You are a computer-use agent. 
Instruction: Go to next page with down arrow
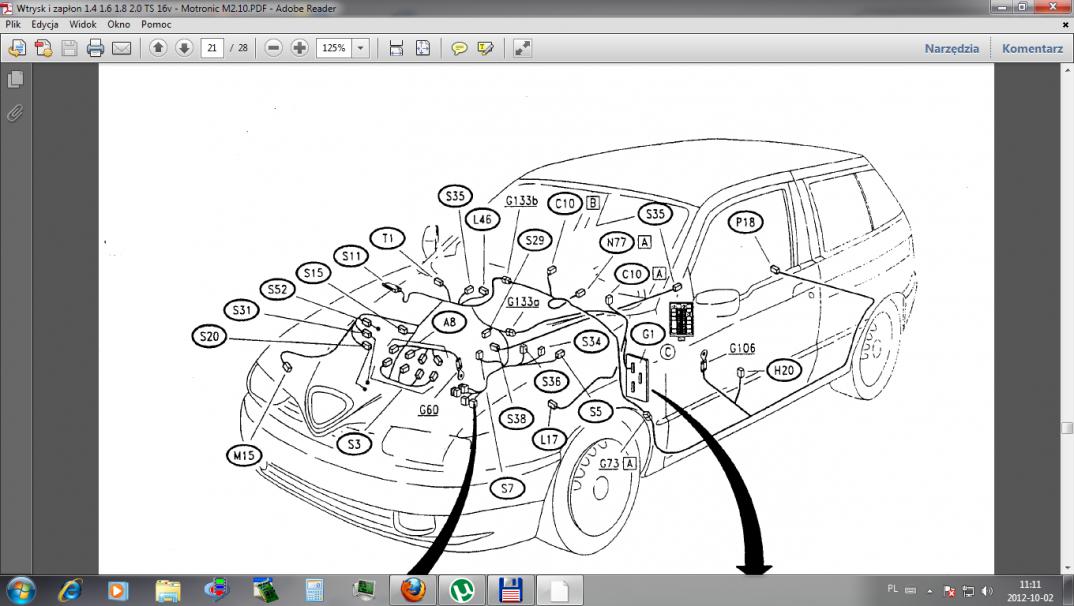coord(184,48)
